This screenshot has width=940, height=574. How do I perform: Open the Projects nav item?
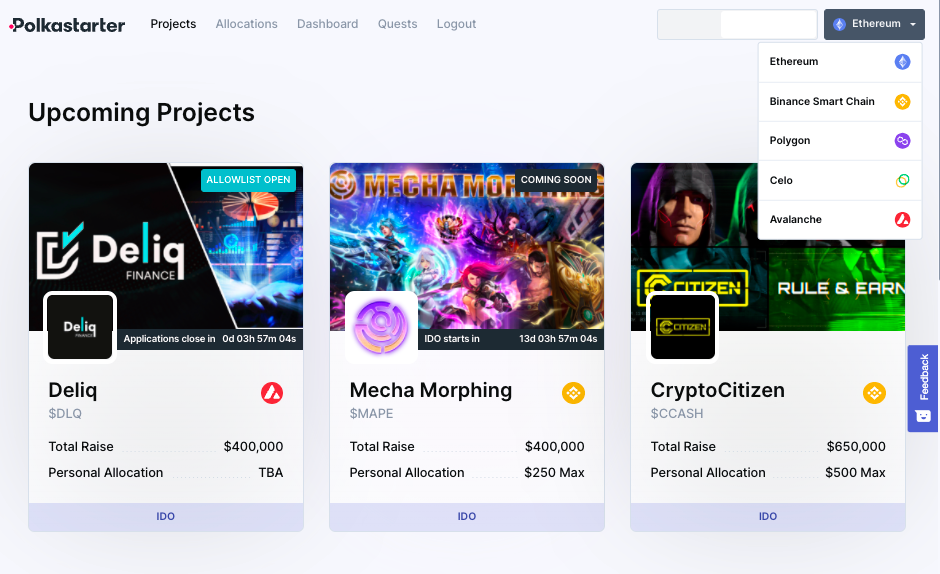tap(173, 24)
